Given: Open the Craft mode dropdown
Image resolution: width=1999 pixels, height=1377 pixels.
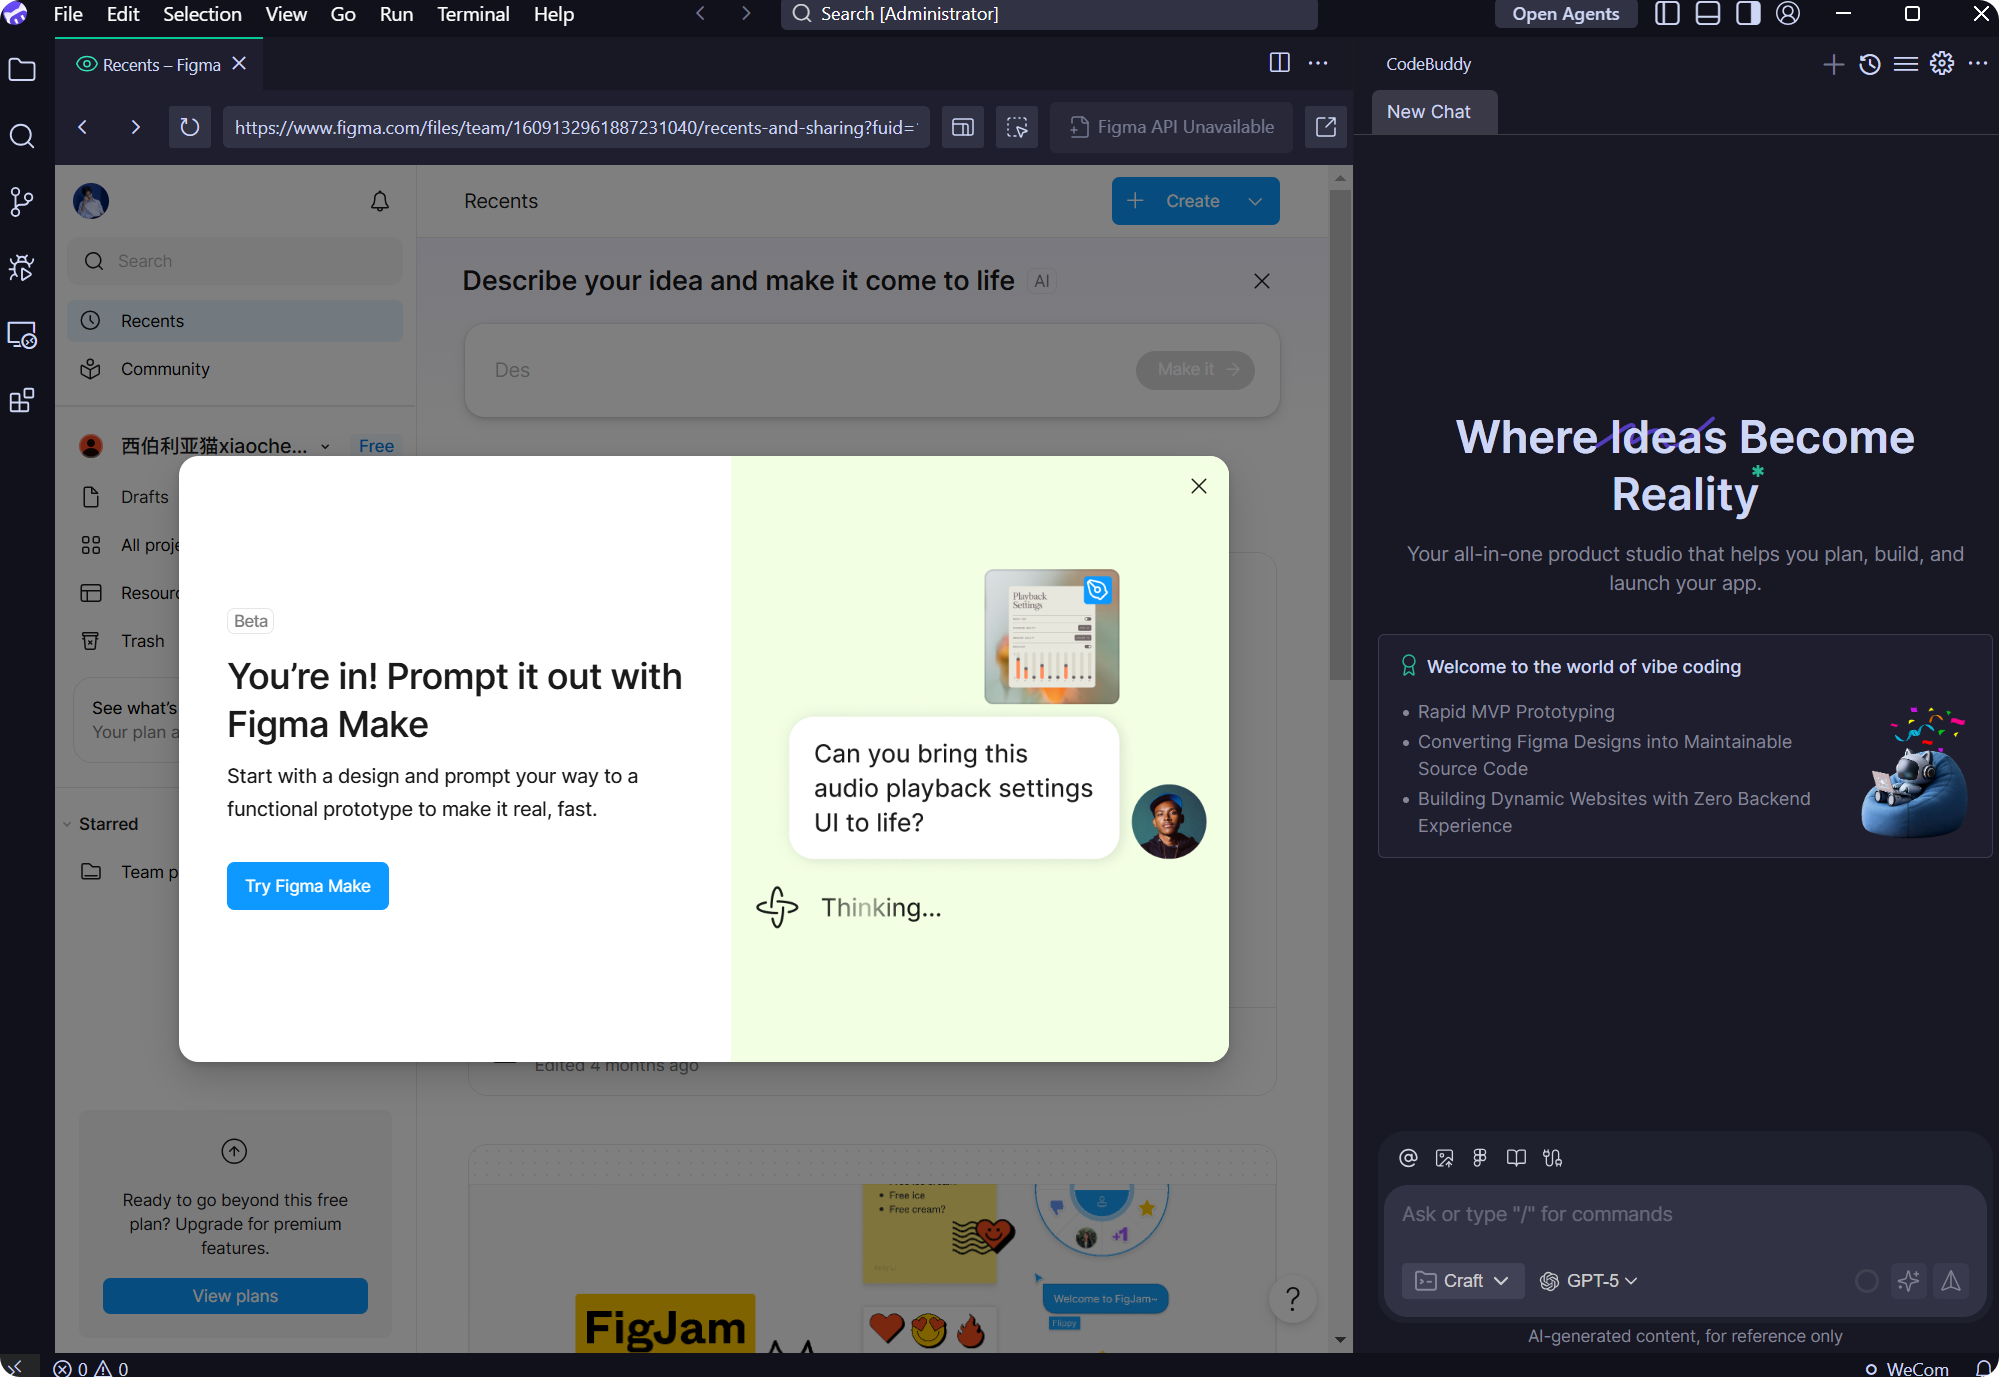Looking at the screenshot, I should [x=1463, y=1281].
